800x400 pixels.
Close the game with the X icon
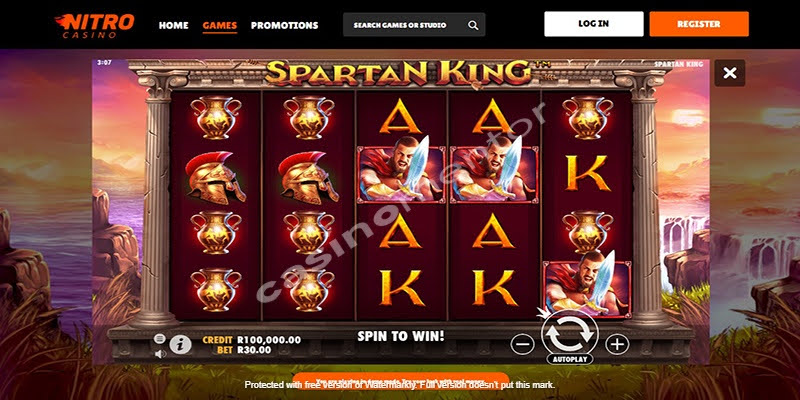[730, 73]
